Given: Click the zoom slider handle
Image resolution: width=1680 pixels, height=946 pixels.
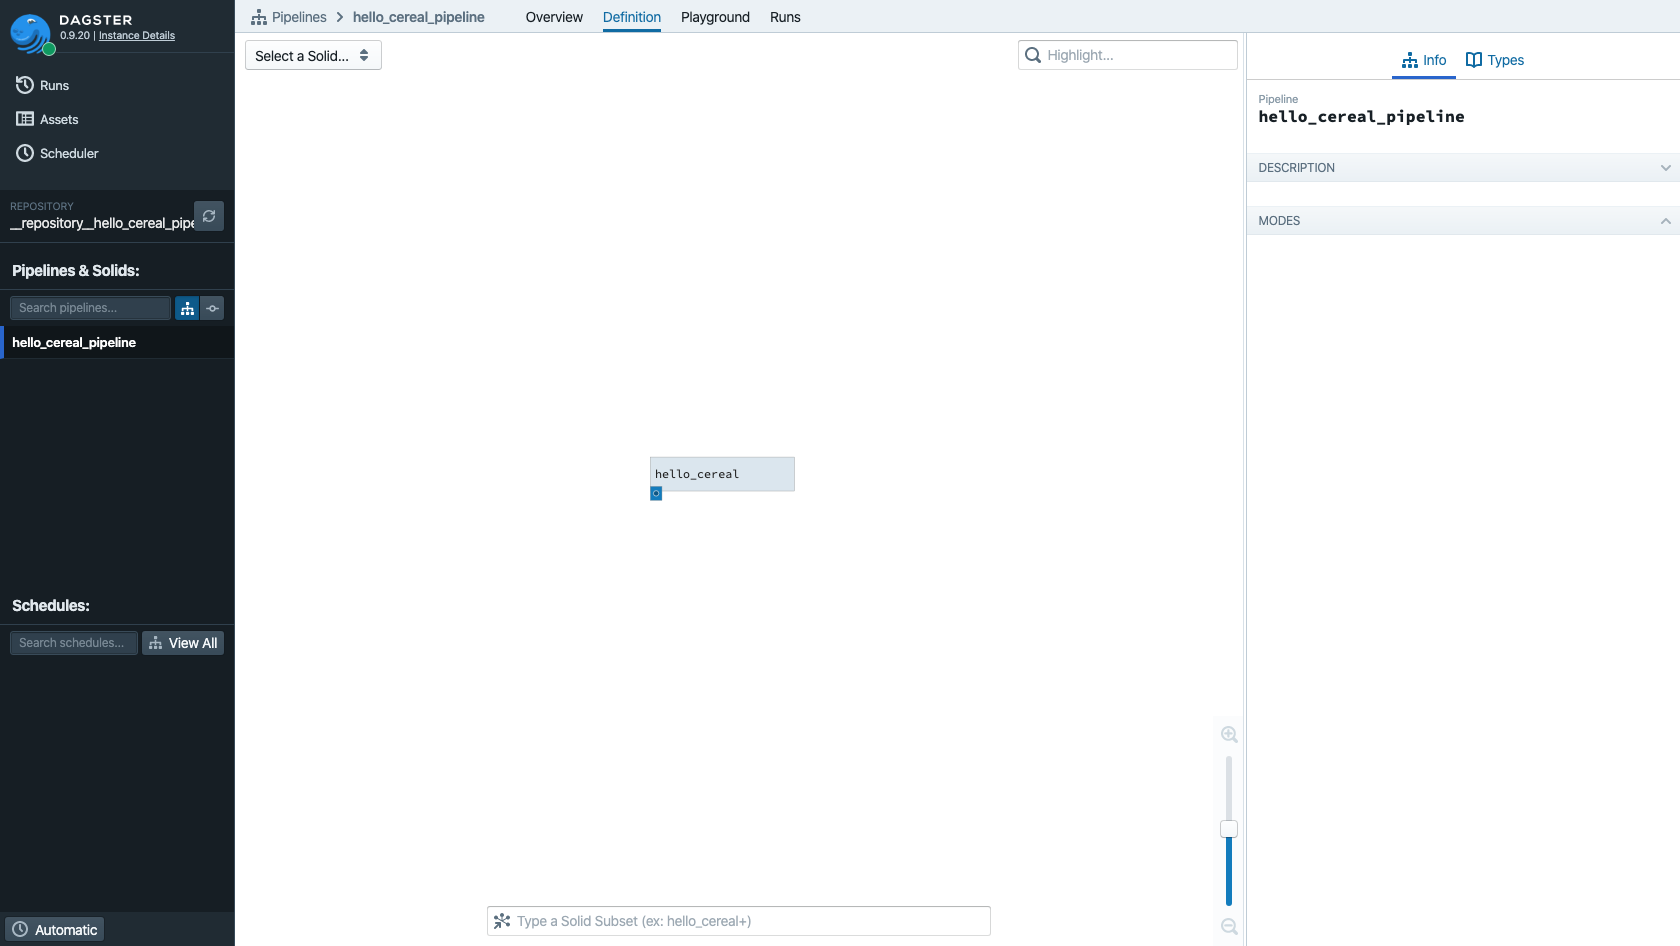Looking at the screenshot, I should pos(1229,829).
